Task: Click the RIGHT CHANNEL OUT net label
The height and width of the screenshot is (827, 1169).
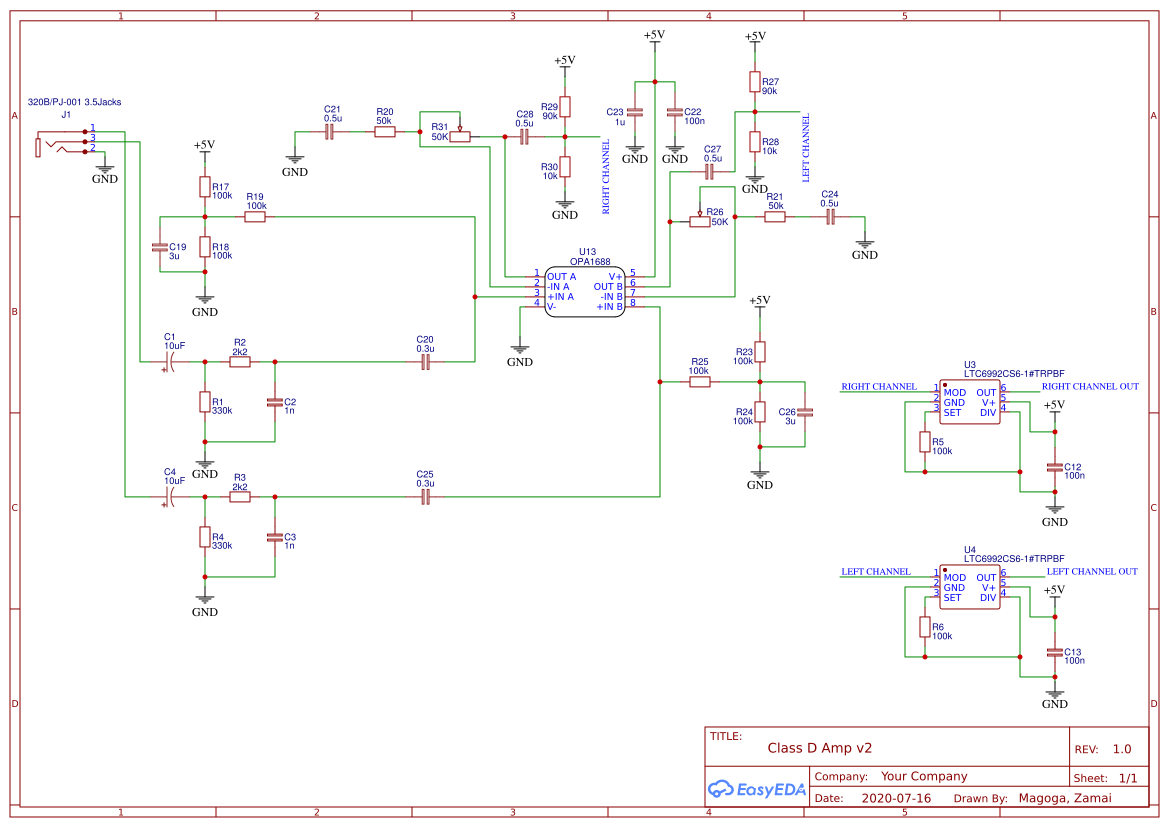Action: click(1091, 386)
